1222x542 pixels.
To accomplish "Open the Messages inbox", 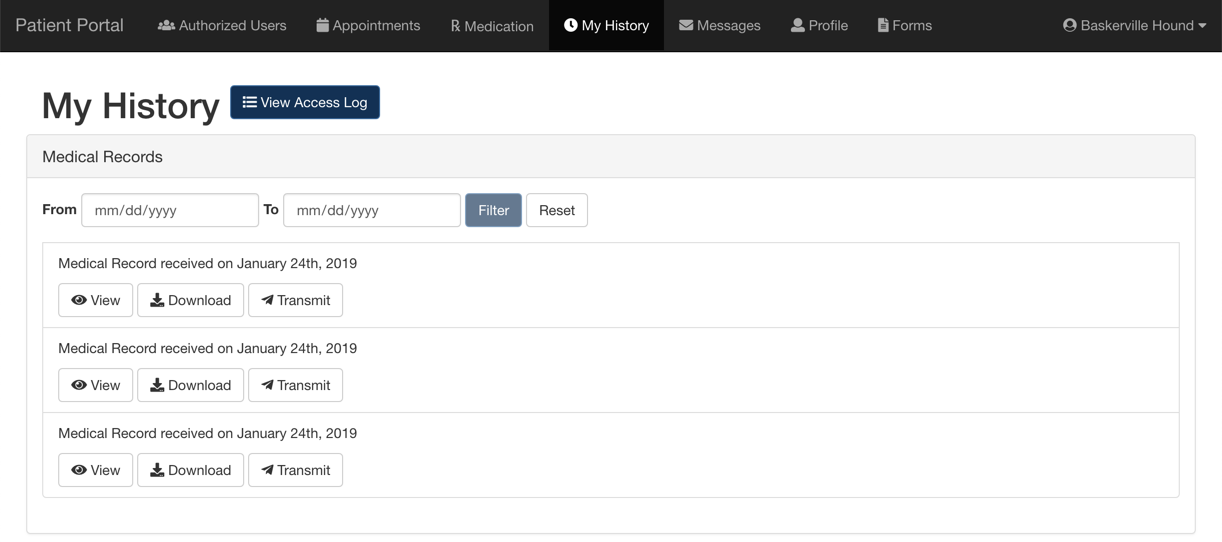I will [719, 25].
